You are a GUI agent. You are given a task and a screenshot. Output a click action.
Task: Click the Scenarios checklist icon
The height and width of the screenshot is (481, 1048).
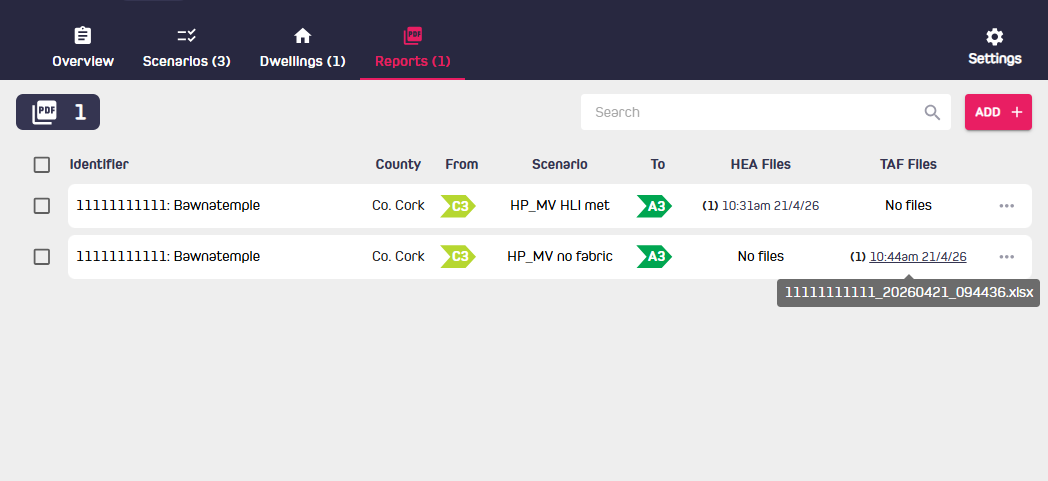point(186,35)
